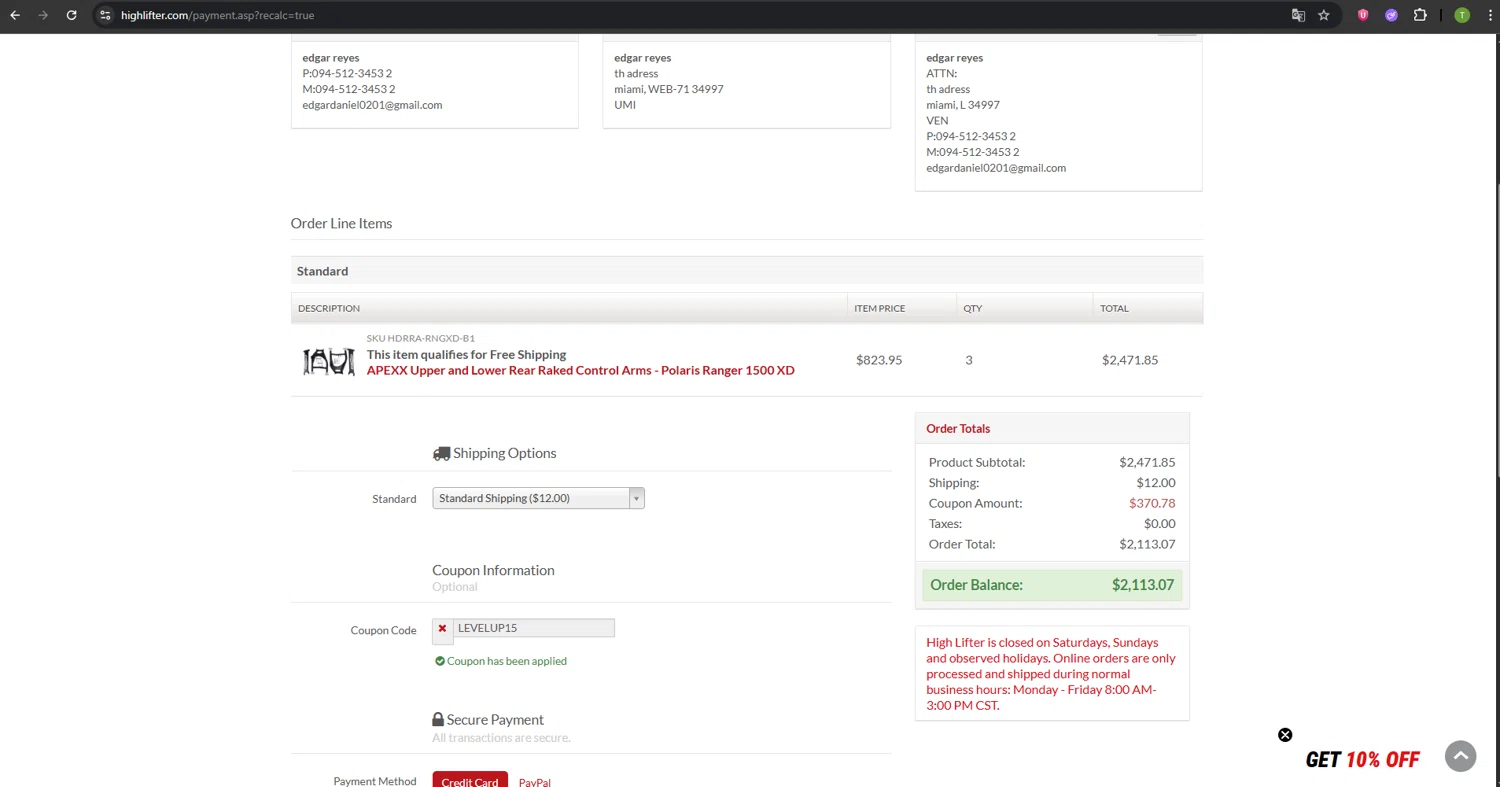Select PayPal payment method
Viewport: 1500px width, 787px height.
pos(535,781)
